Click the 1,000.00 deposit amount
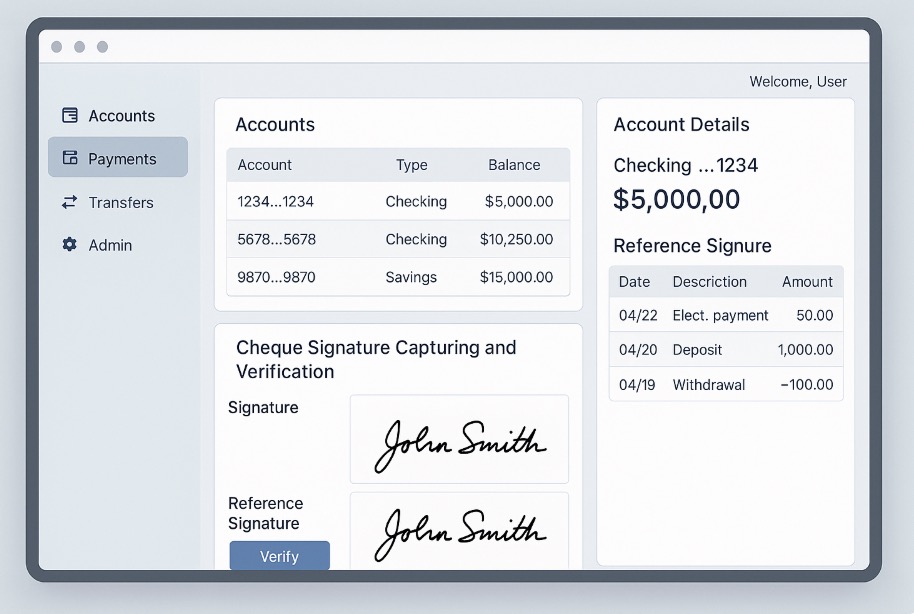Image resolution: width=914 pixels, height=614 pixels. tap(806, 350)
